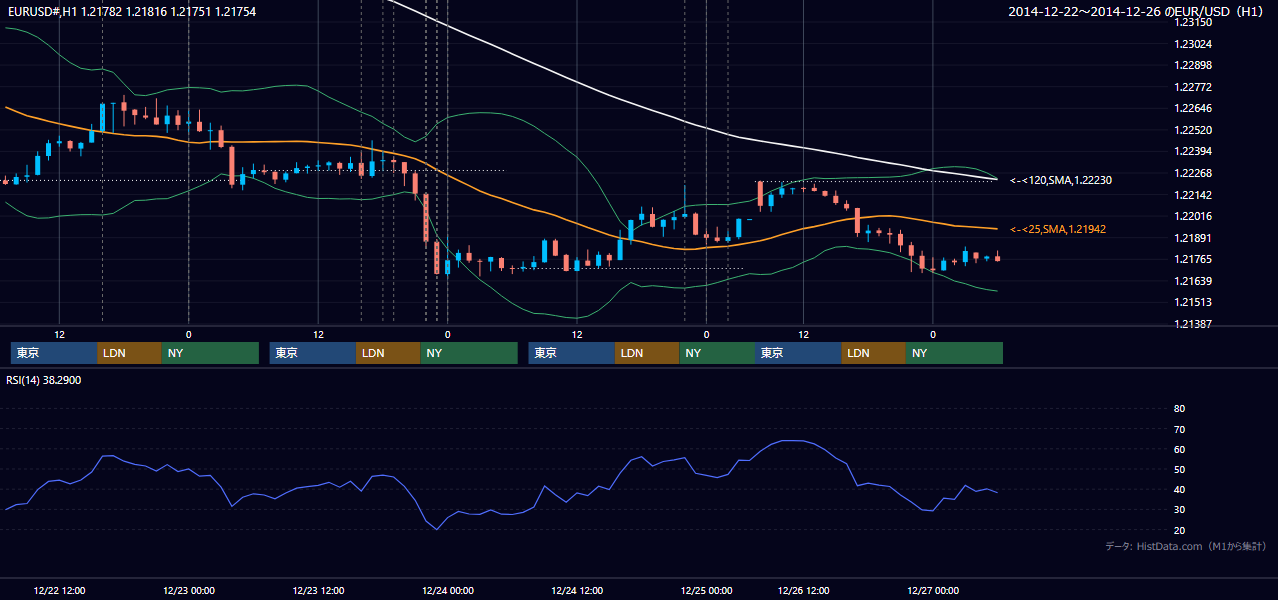The image size is (1278, 600).
Task: Select price level 1.21765 on the axis
Action: pos(1192,259)
